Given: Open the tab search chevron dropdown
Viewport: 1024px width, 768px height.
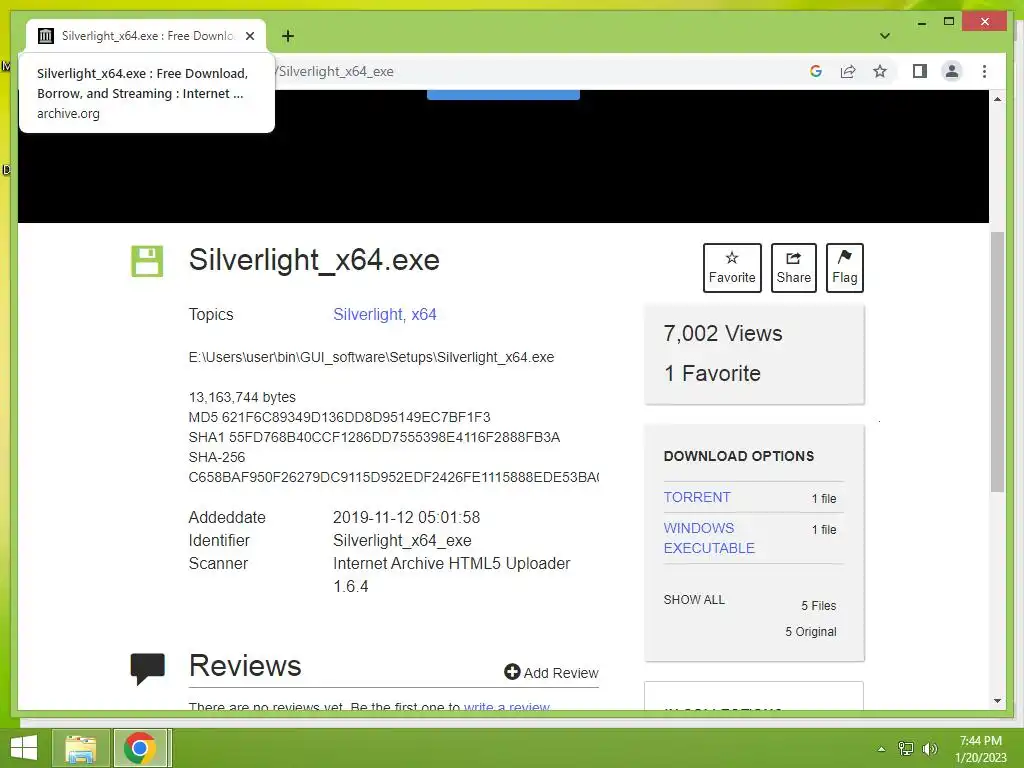Looking at the screenshot, I should (885, 36).
